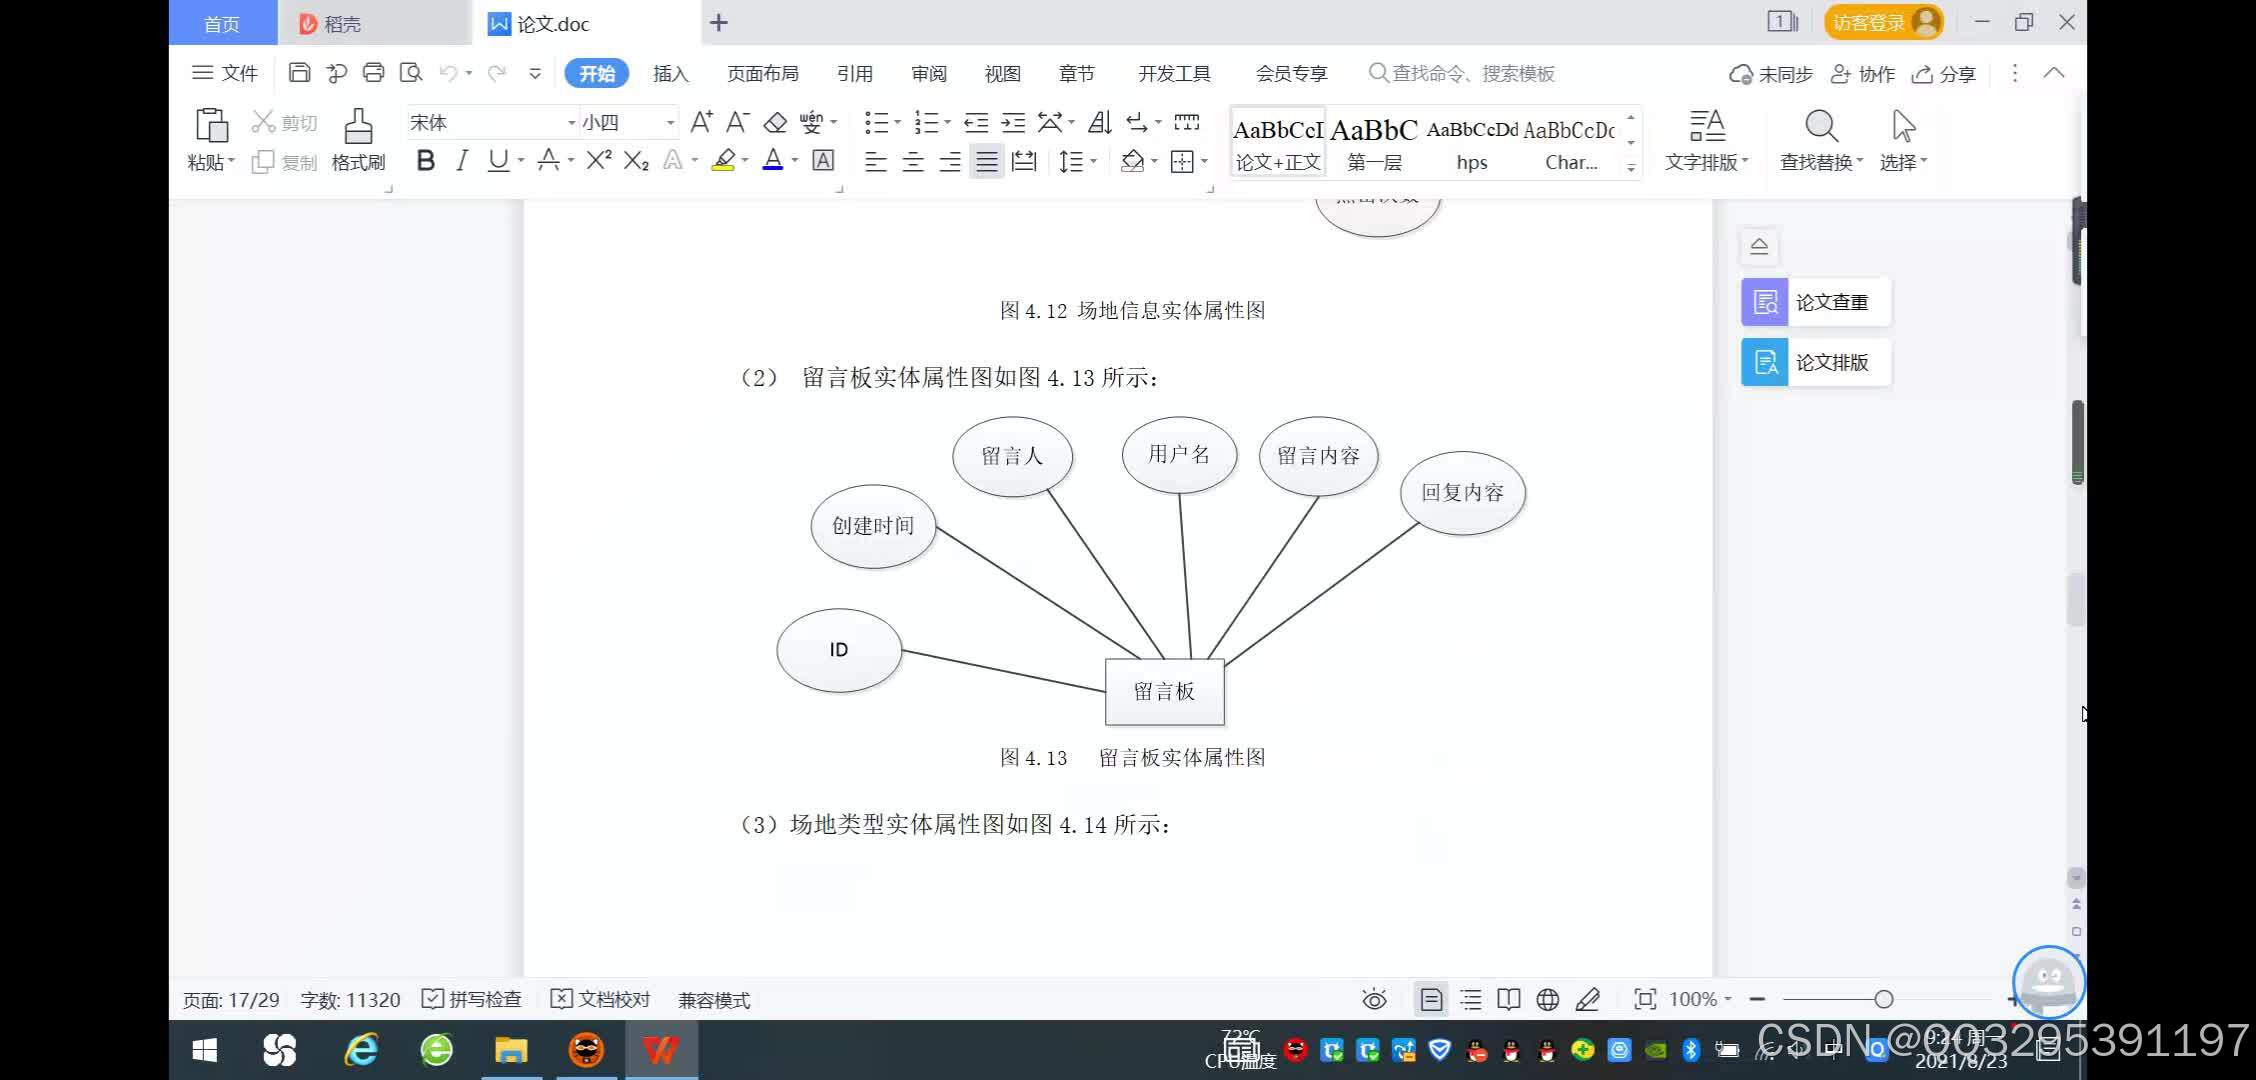Open the 文件 menu

click(225, 73)
